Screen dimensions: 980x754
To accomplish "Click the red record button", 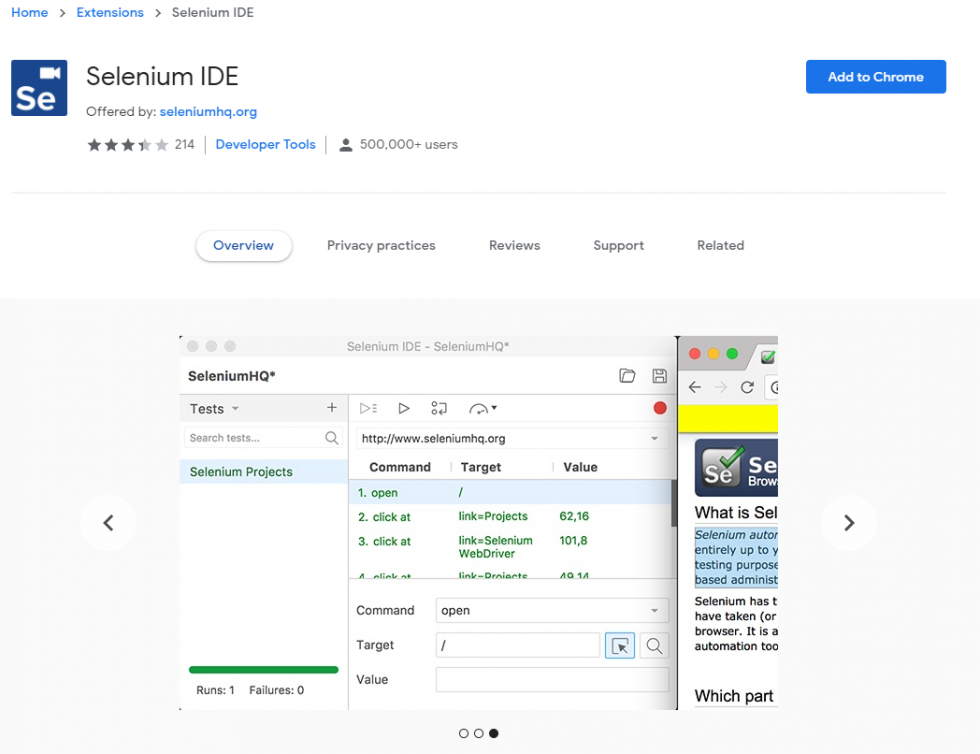I will pyautogui.click(x=660, y=408).
